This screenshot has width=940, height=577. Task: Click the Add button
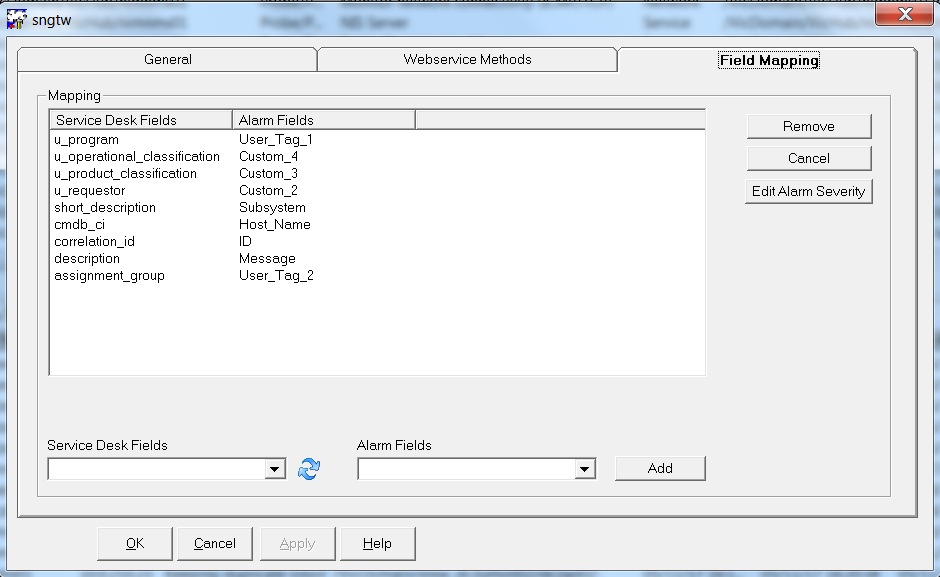click(x=659, y=468)
